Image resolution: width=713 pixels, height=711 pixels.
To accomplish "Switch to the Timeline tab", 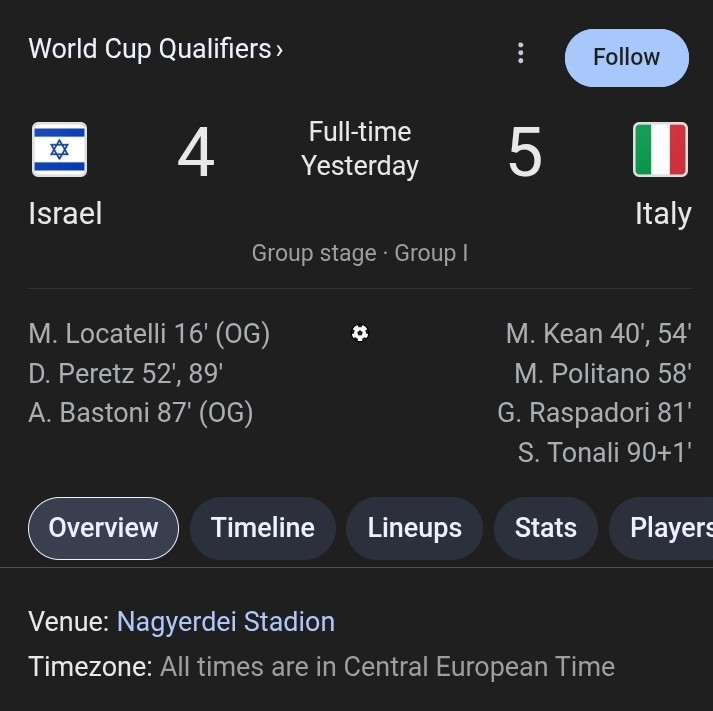I will [x=263, y=528].
